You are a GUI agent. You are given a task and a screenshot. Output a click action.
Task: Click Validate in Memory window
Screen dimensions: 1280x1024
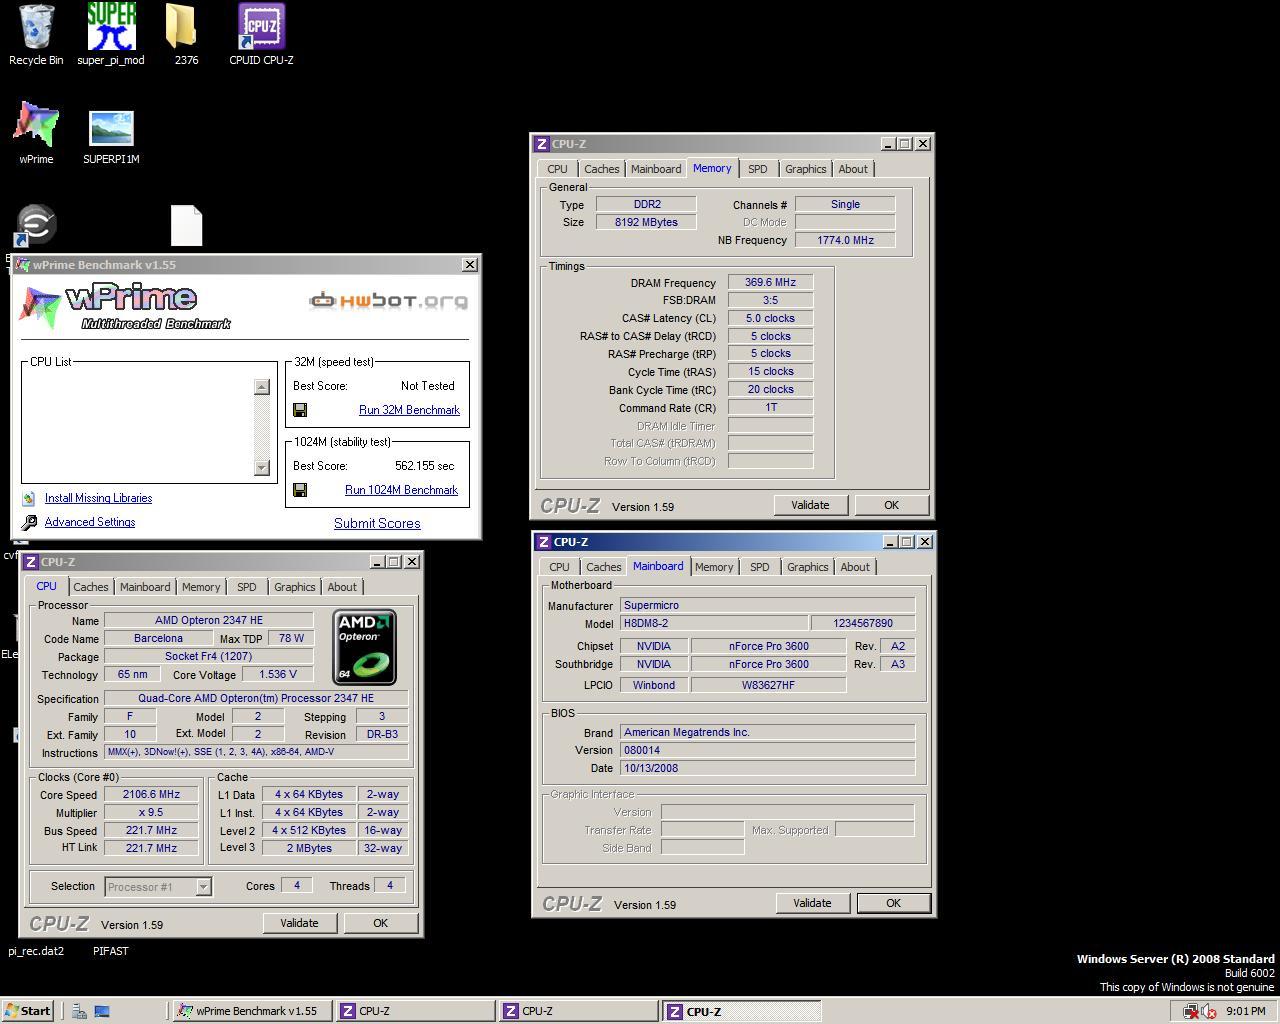[x=810, y=505]
